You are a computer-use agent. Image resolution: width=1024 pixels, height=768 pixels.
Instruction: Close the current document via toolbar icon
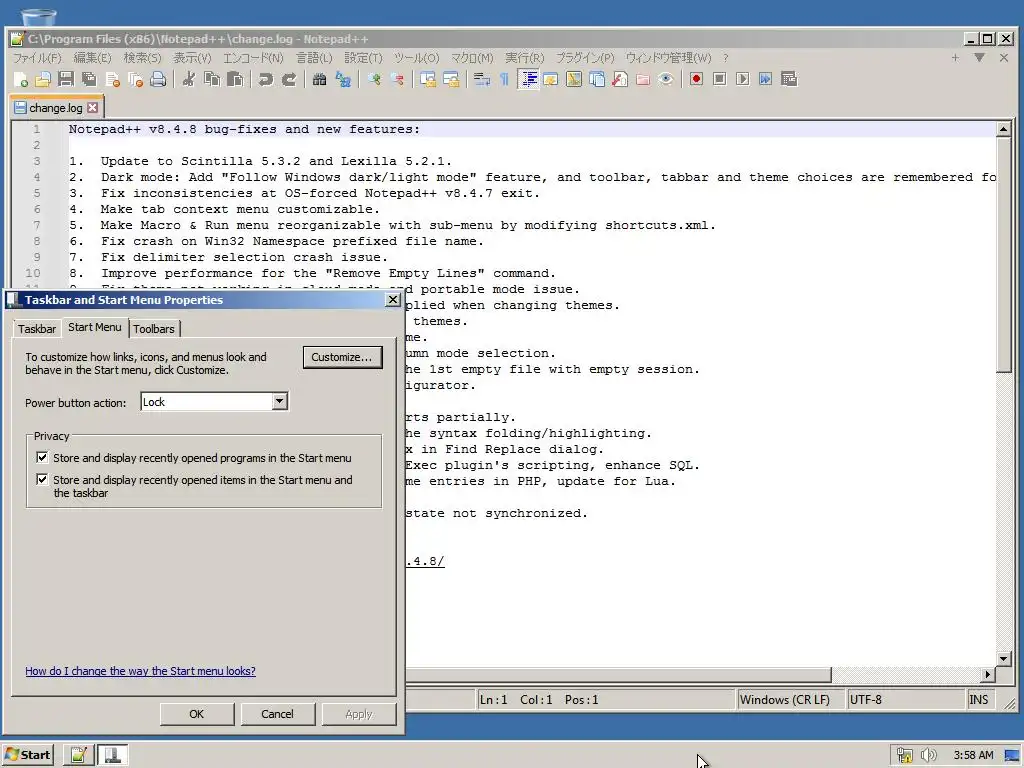pyautogui.click(x=112, y=80)
